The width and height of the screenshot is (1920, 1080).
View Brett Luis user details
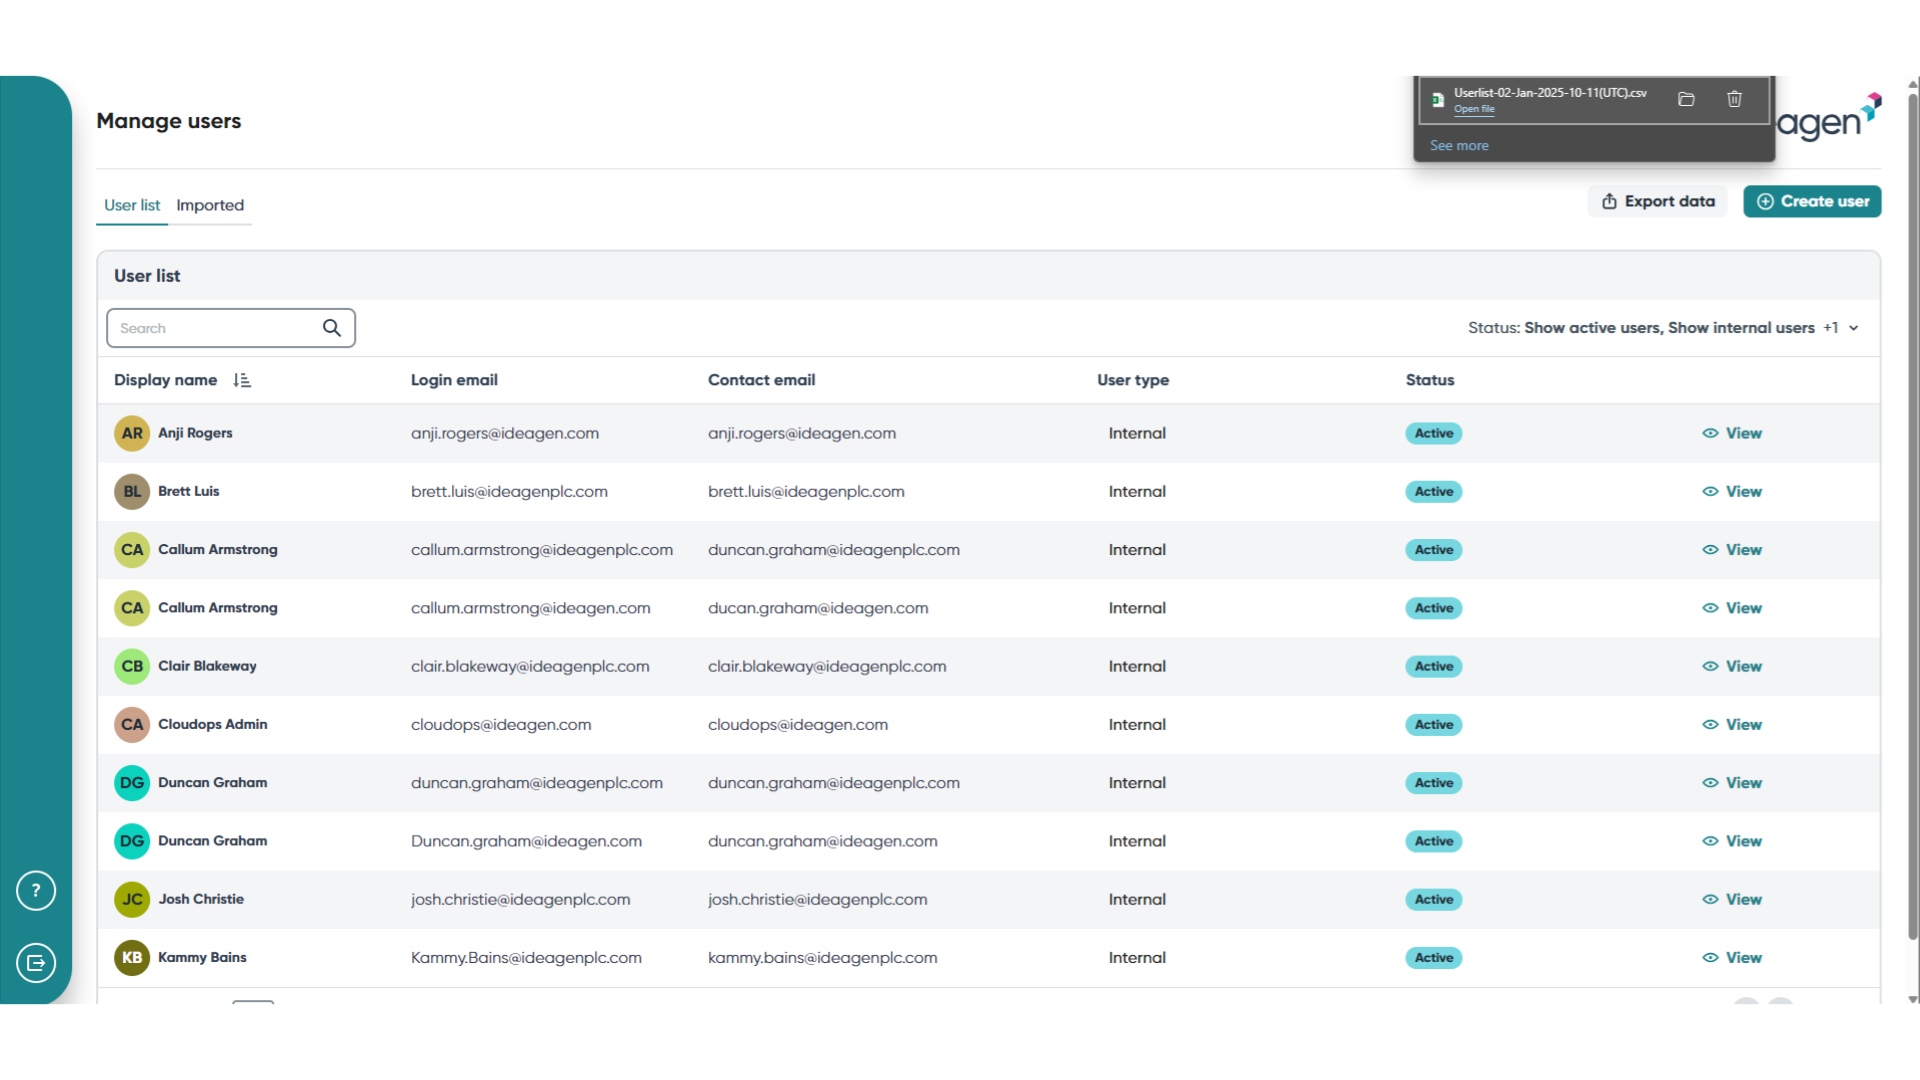coord(1732,491)
